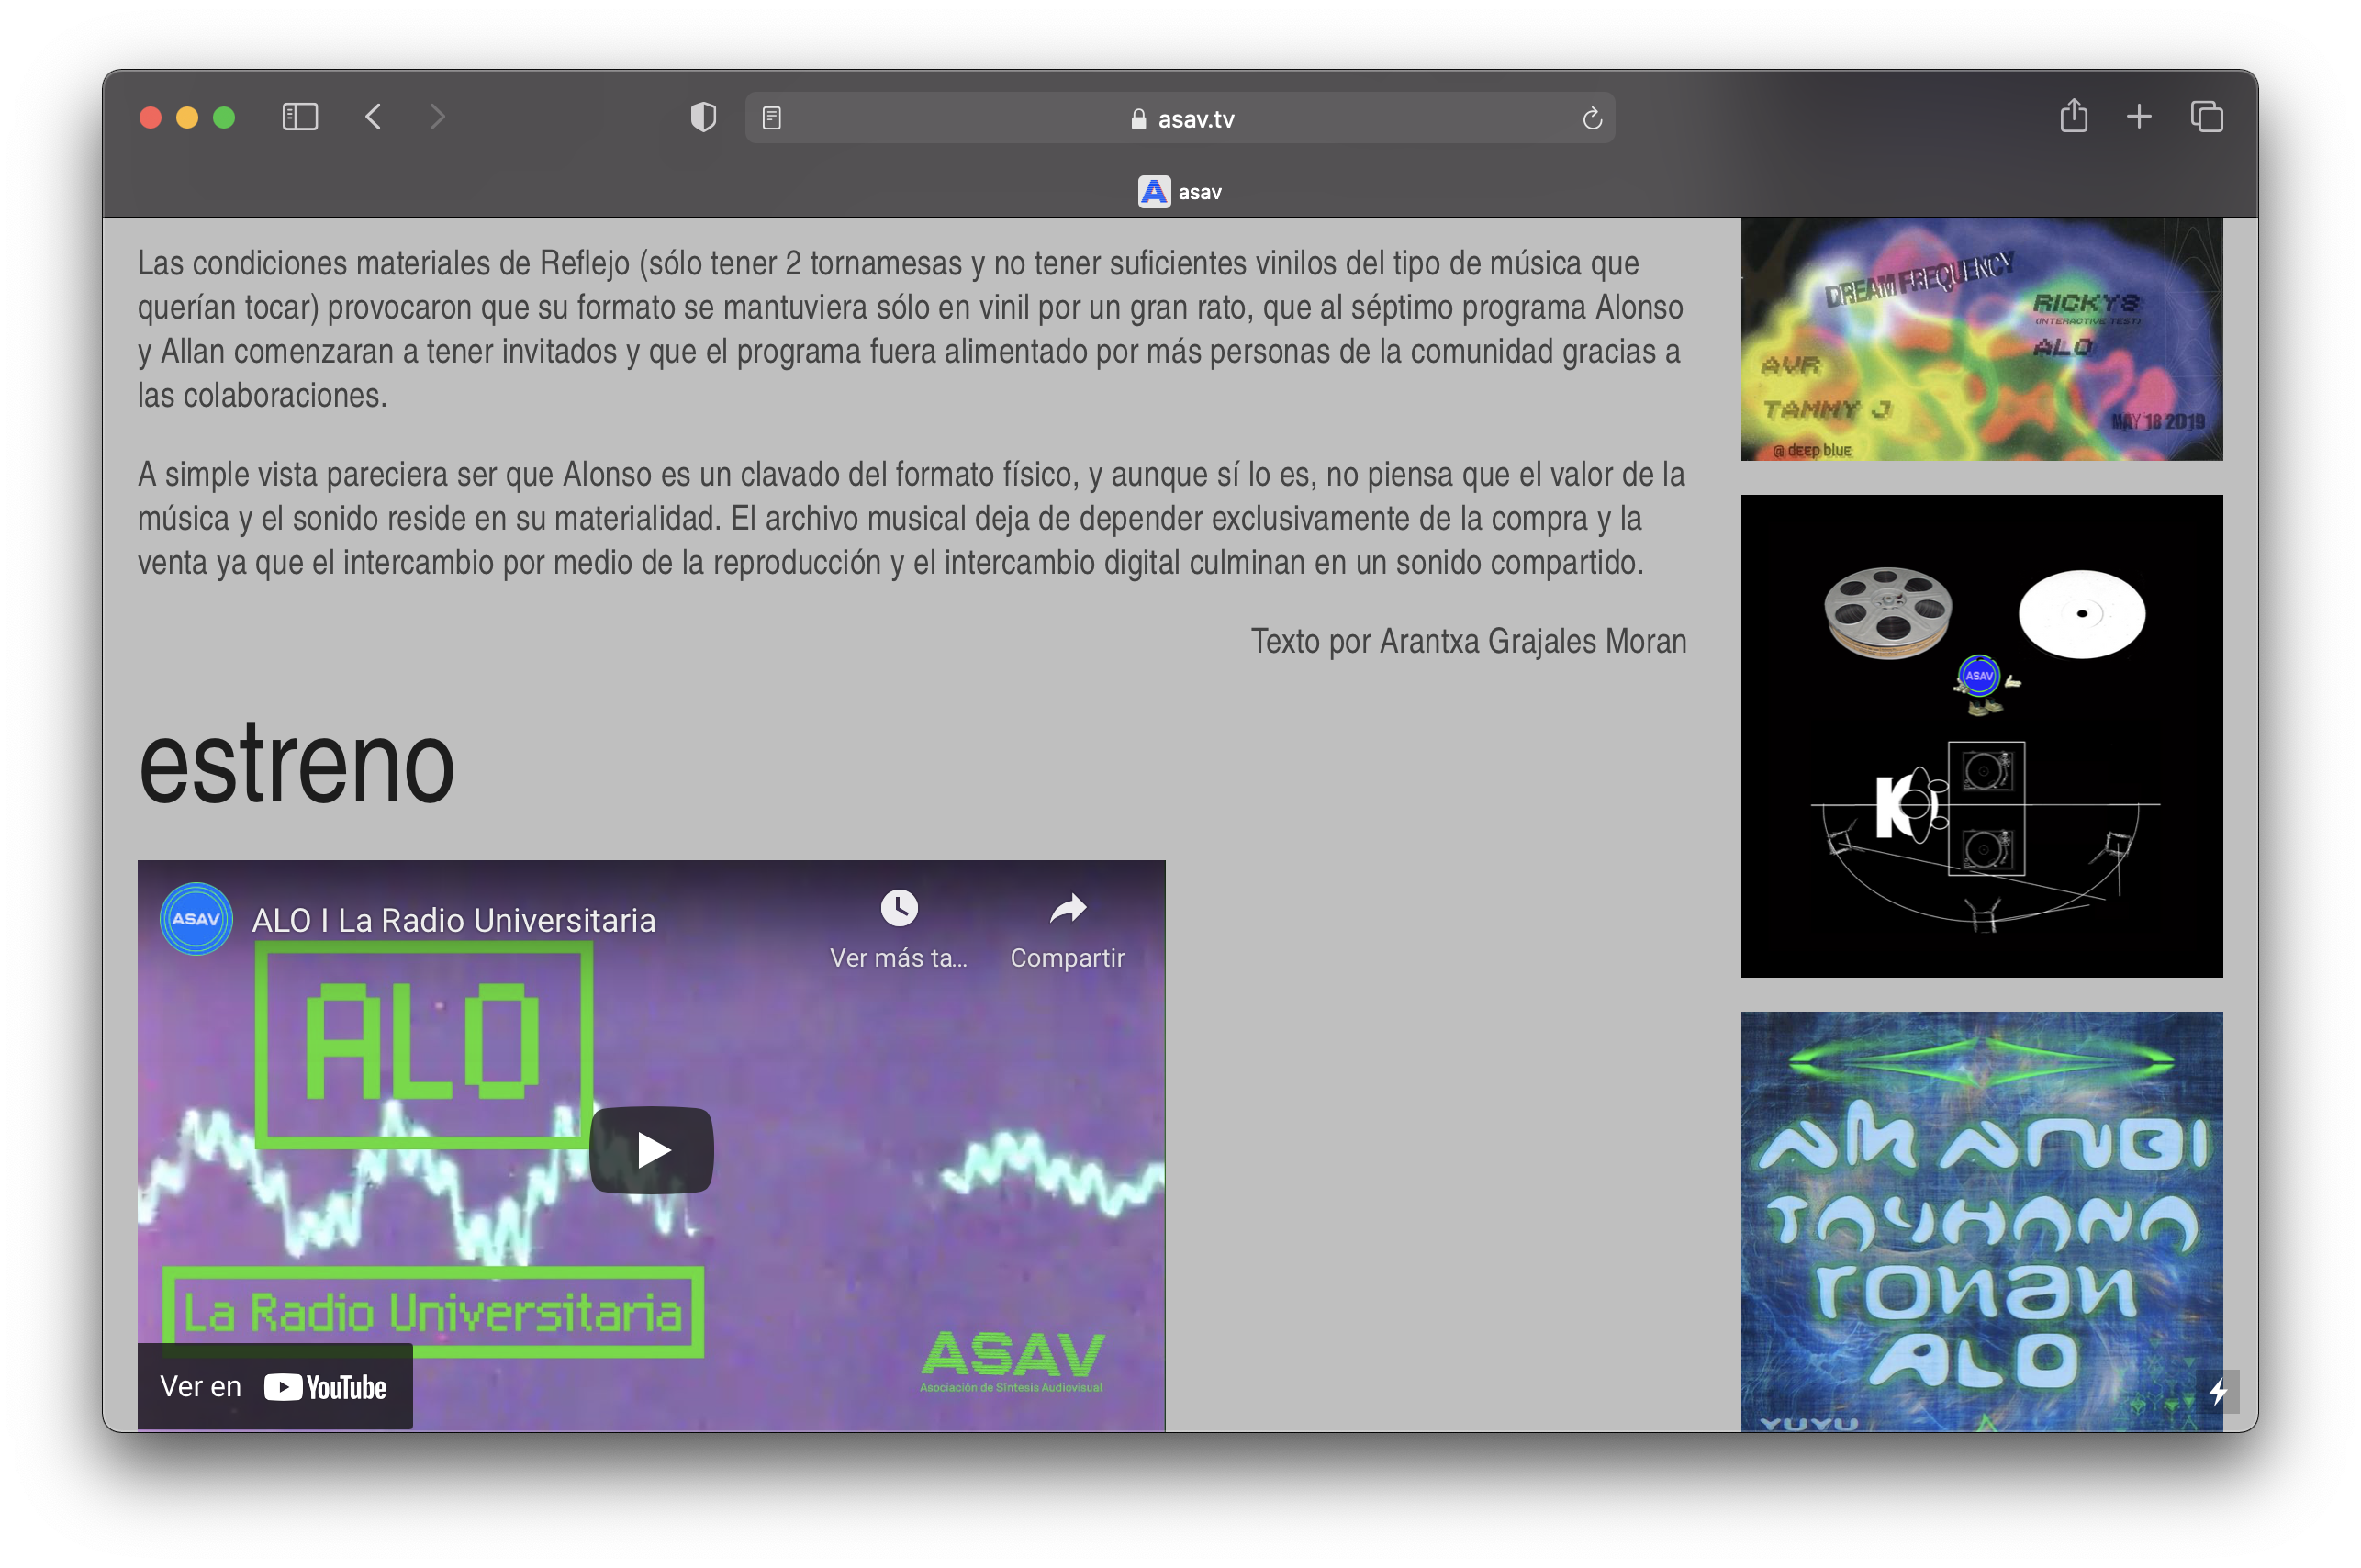Click Compartir on the video

1067,908
